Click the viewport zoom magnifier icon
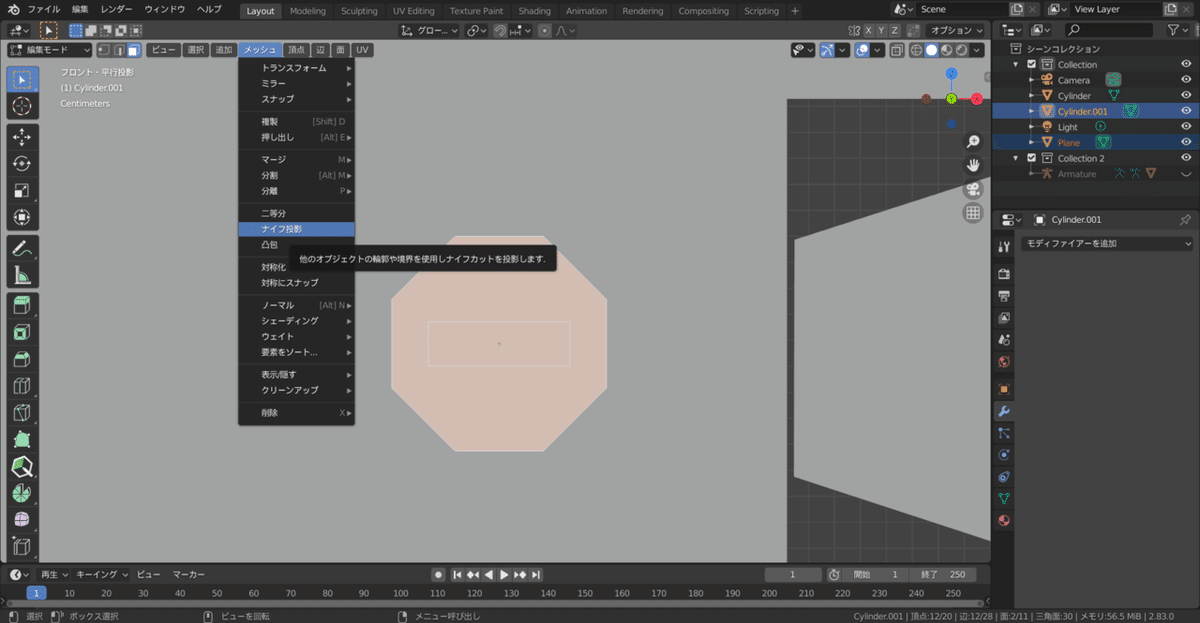The image size is (1200, 623). click(x=973, y=142)
